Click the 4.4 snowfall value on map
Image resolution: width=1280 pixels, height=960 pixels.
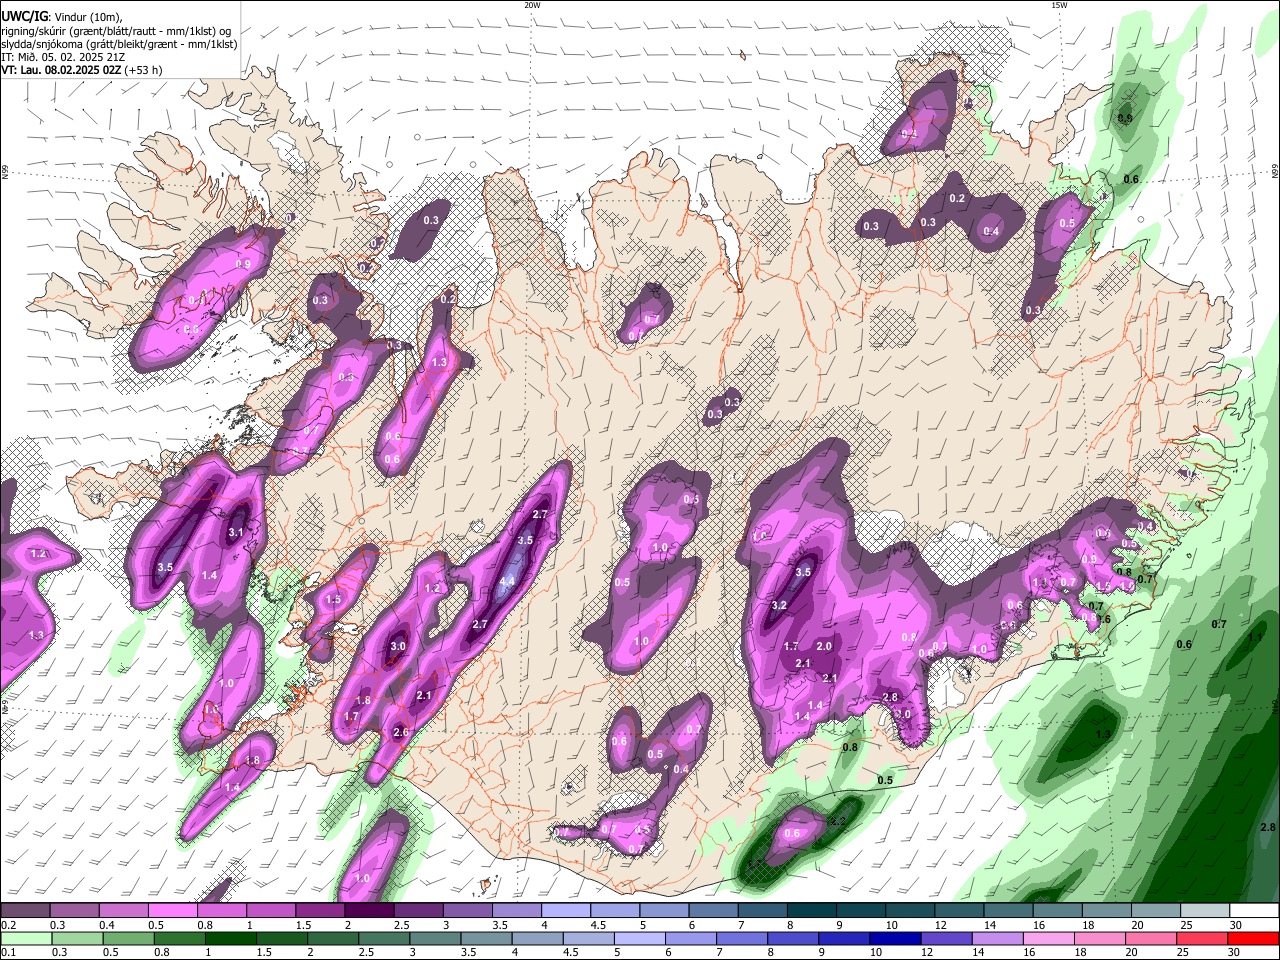[x=507, y=581]
